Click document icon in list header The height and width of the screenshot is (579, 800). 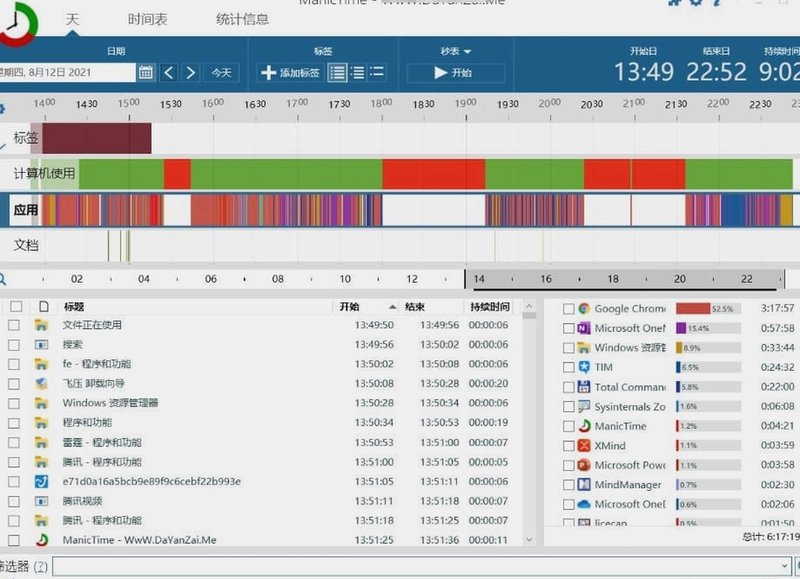tap(44, 306)
